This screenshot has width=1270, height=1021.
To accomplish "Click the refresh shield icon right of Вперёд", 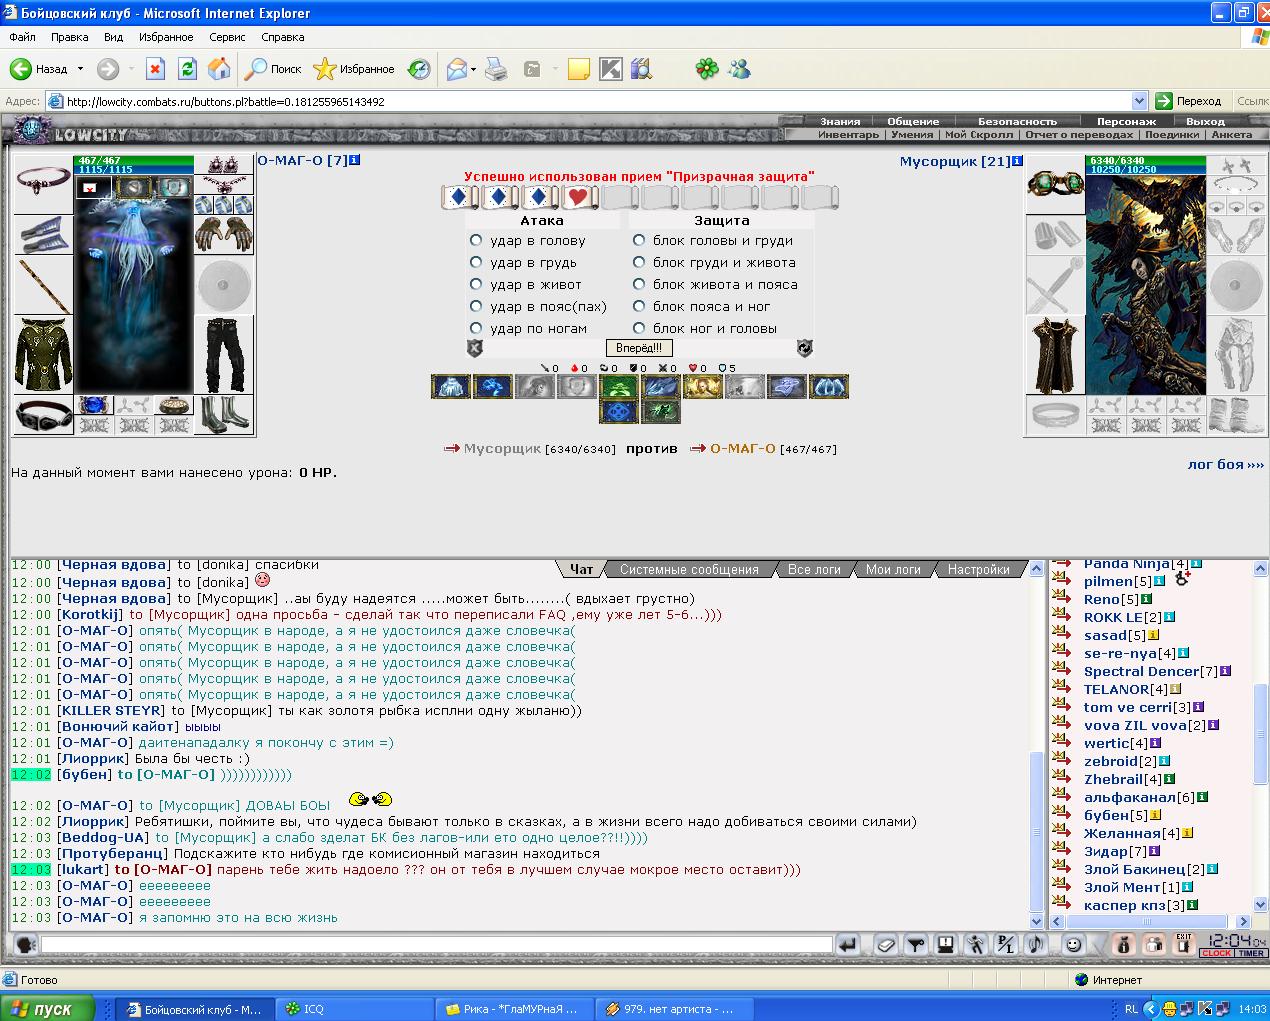I will [x=804, y=348].
